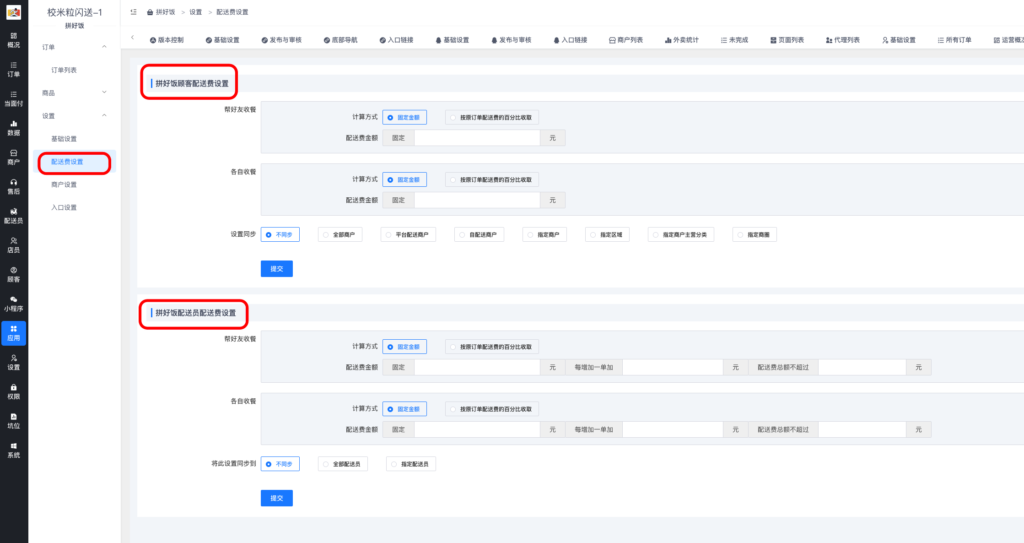Focus customer 各自收餐 delivery fee amount field
Image resolution: width=1024 pixels, height=543 pixels.
click(x=477, y=200)
